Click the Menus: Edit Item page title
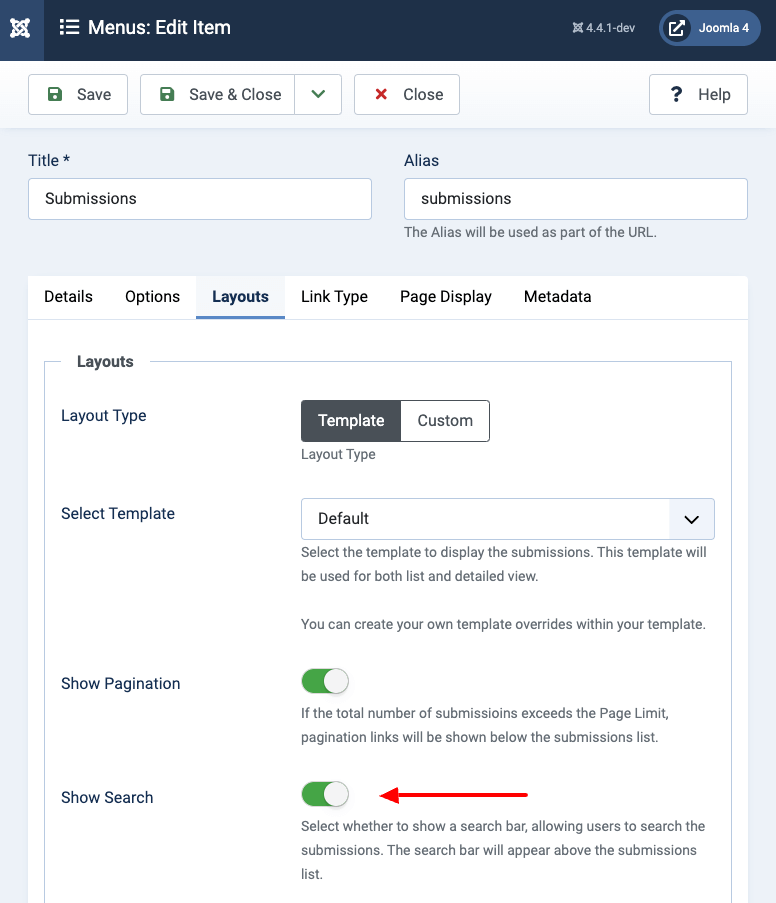Viewport: 776px width, 903px height. click(x=159, y=28)
